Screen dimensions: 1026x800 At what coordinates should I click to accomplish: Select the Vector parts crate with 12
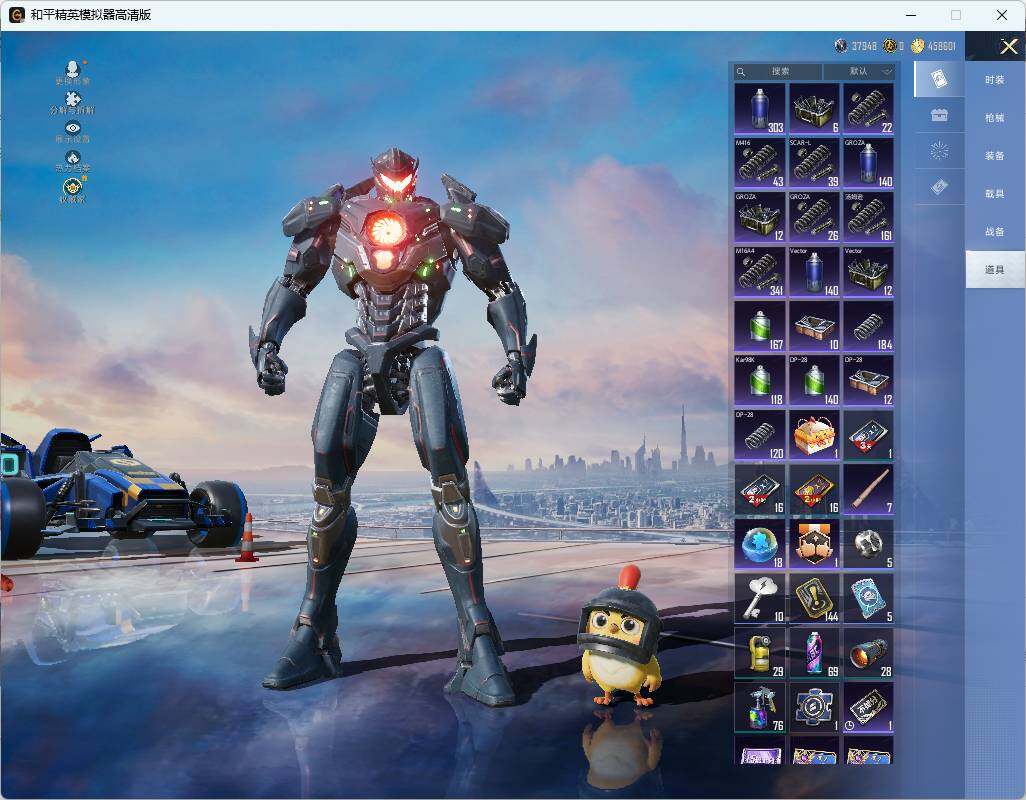868,271
